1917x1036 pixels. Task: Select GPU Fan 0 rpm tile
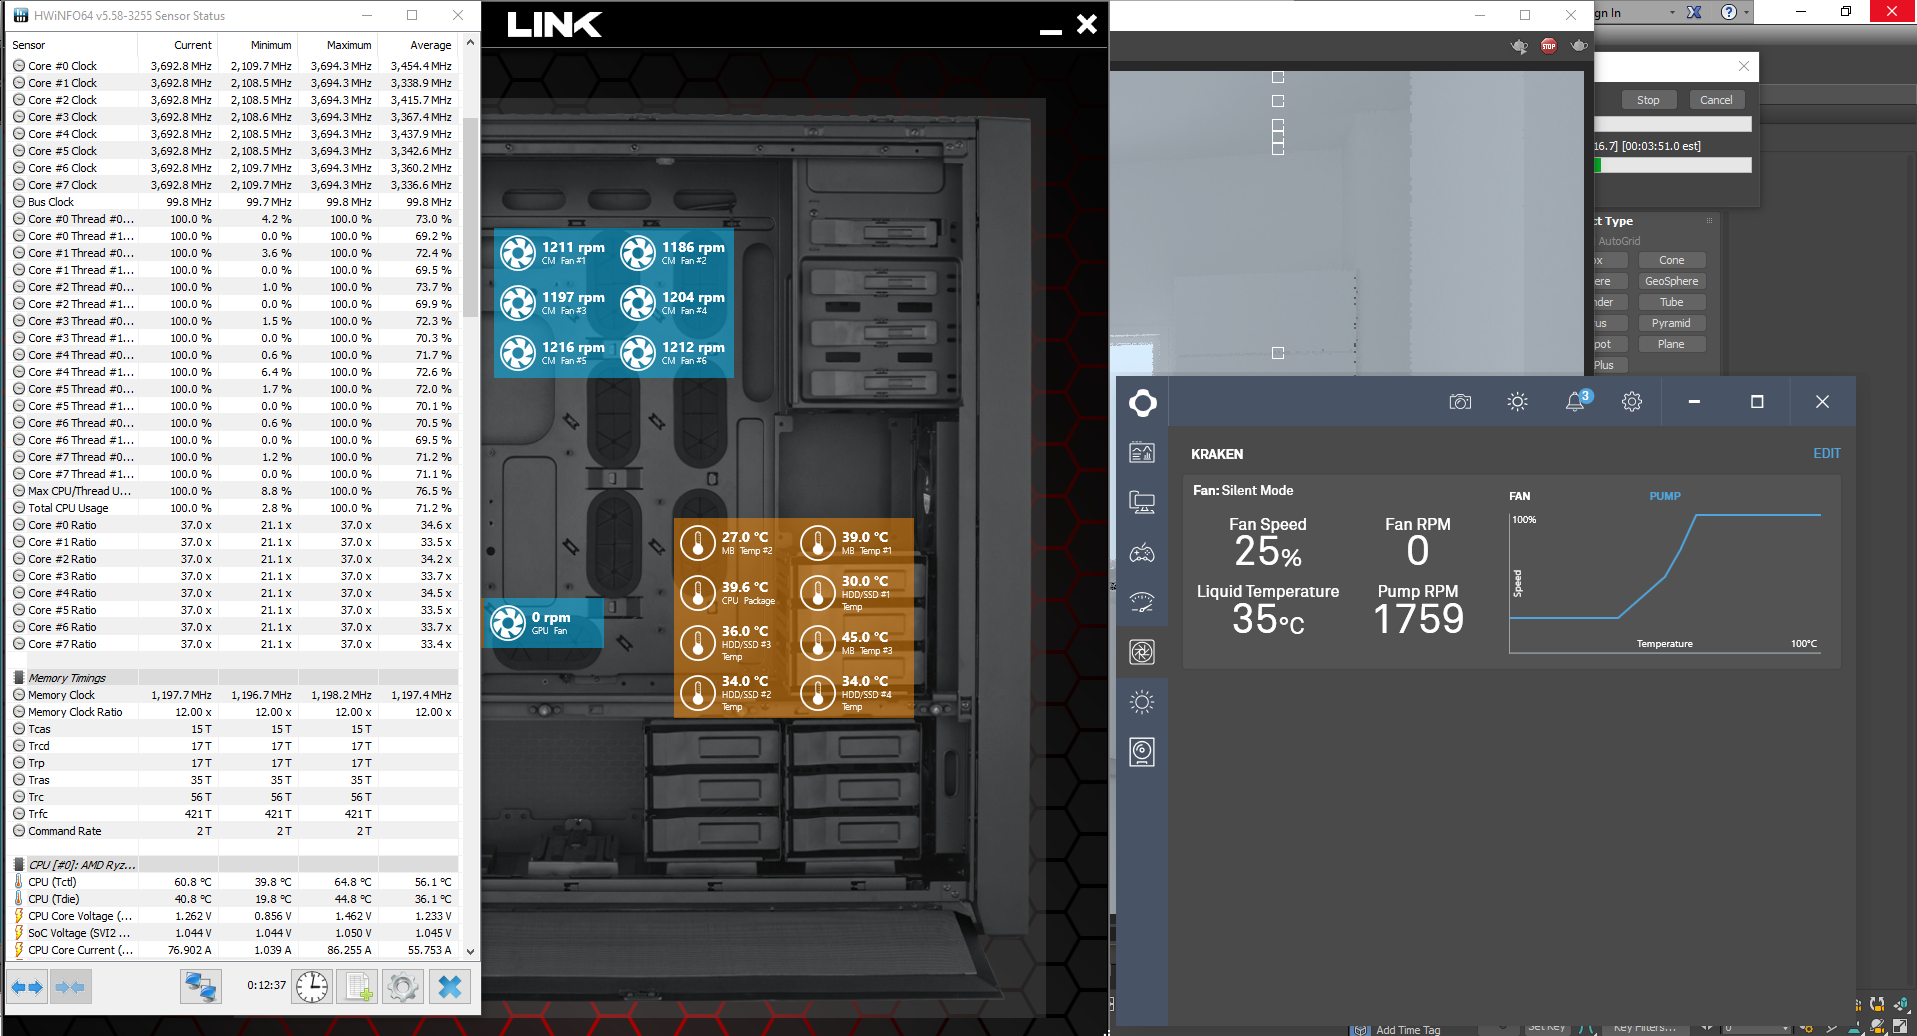point(544,623)
